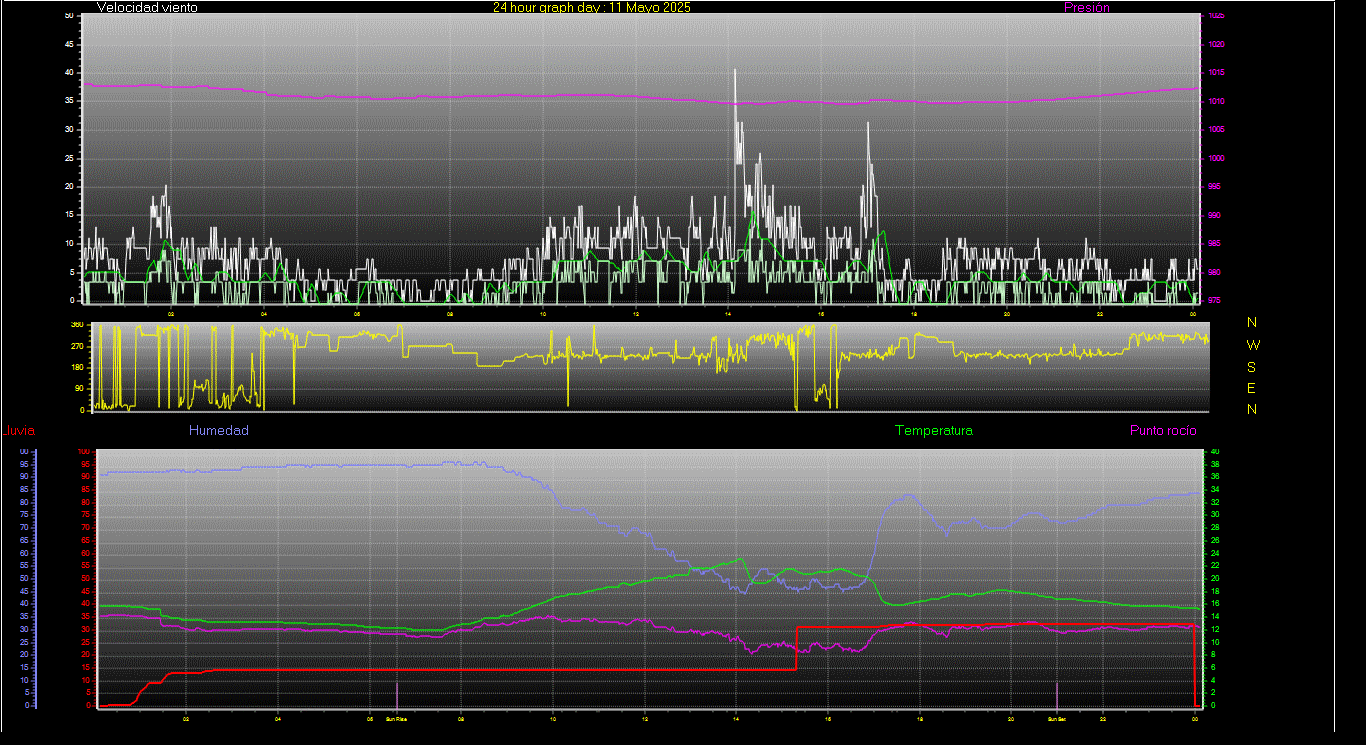This screenshot has width=1366, height=745.
Task: Click the green '22' temperature axis value
Action: (1215, 566)
